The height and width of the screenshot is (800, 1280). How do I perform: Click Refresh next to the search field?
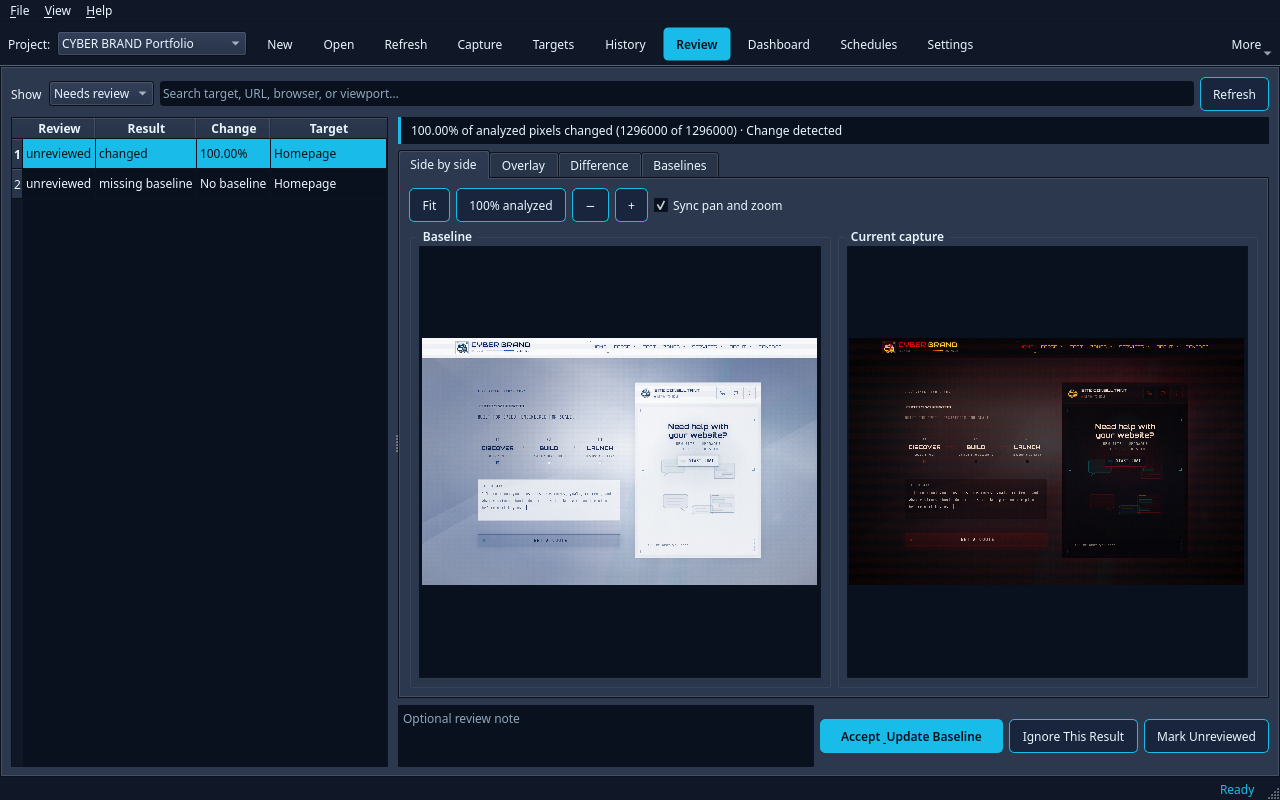(1234, 94)
